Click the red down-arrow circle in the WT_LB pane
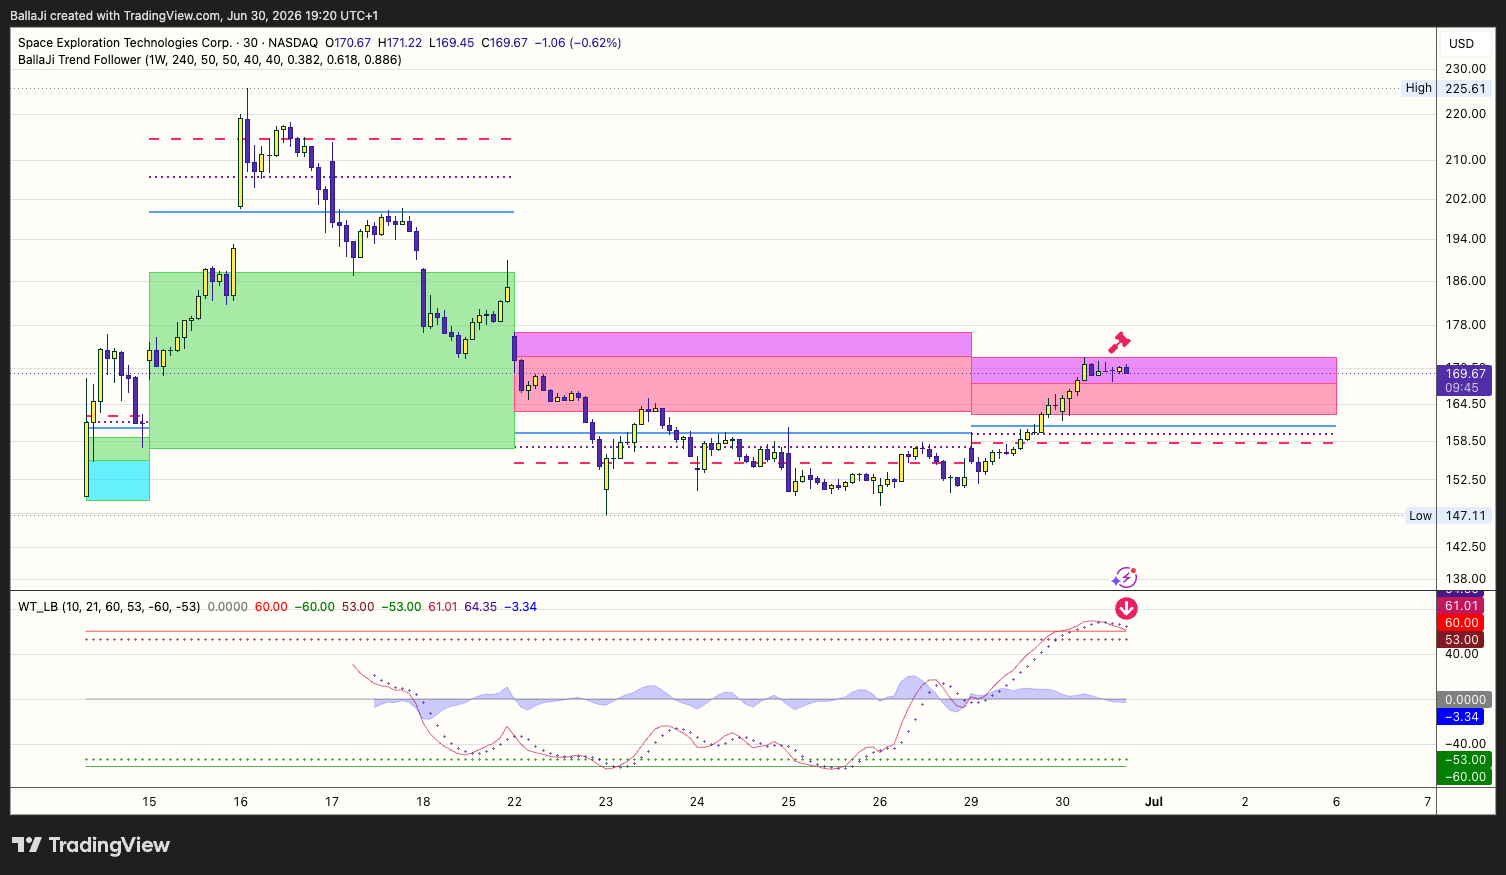This screenshot has width=1506, height=875. tap(1126, 608)
